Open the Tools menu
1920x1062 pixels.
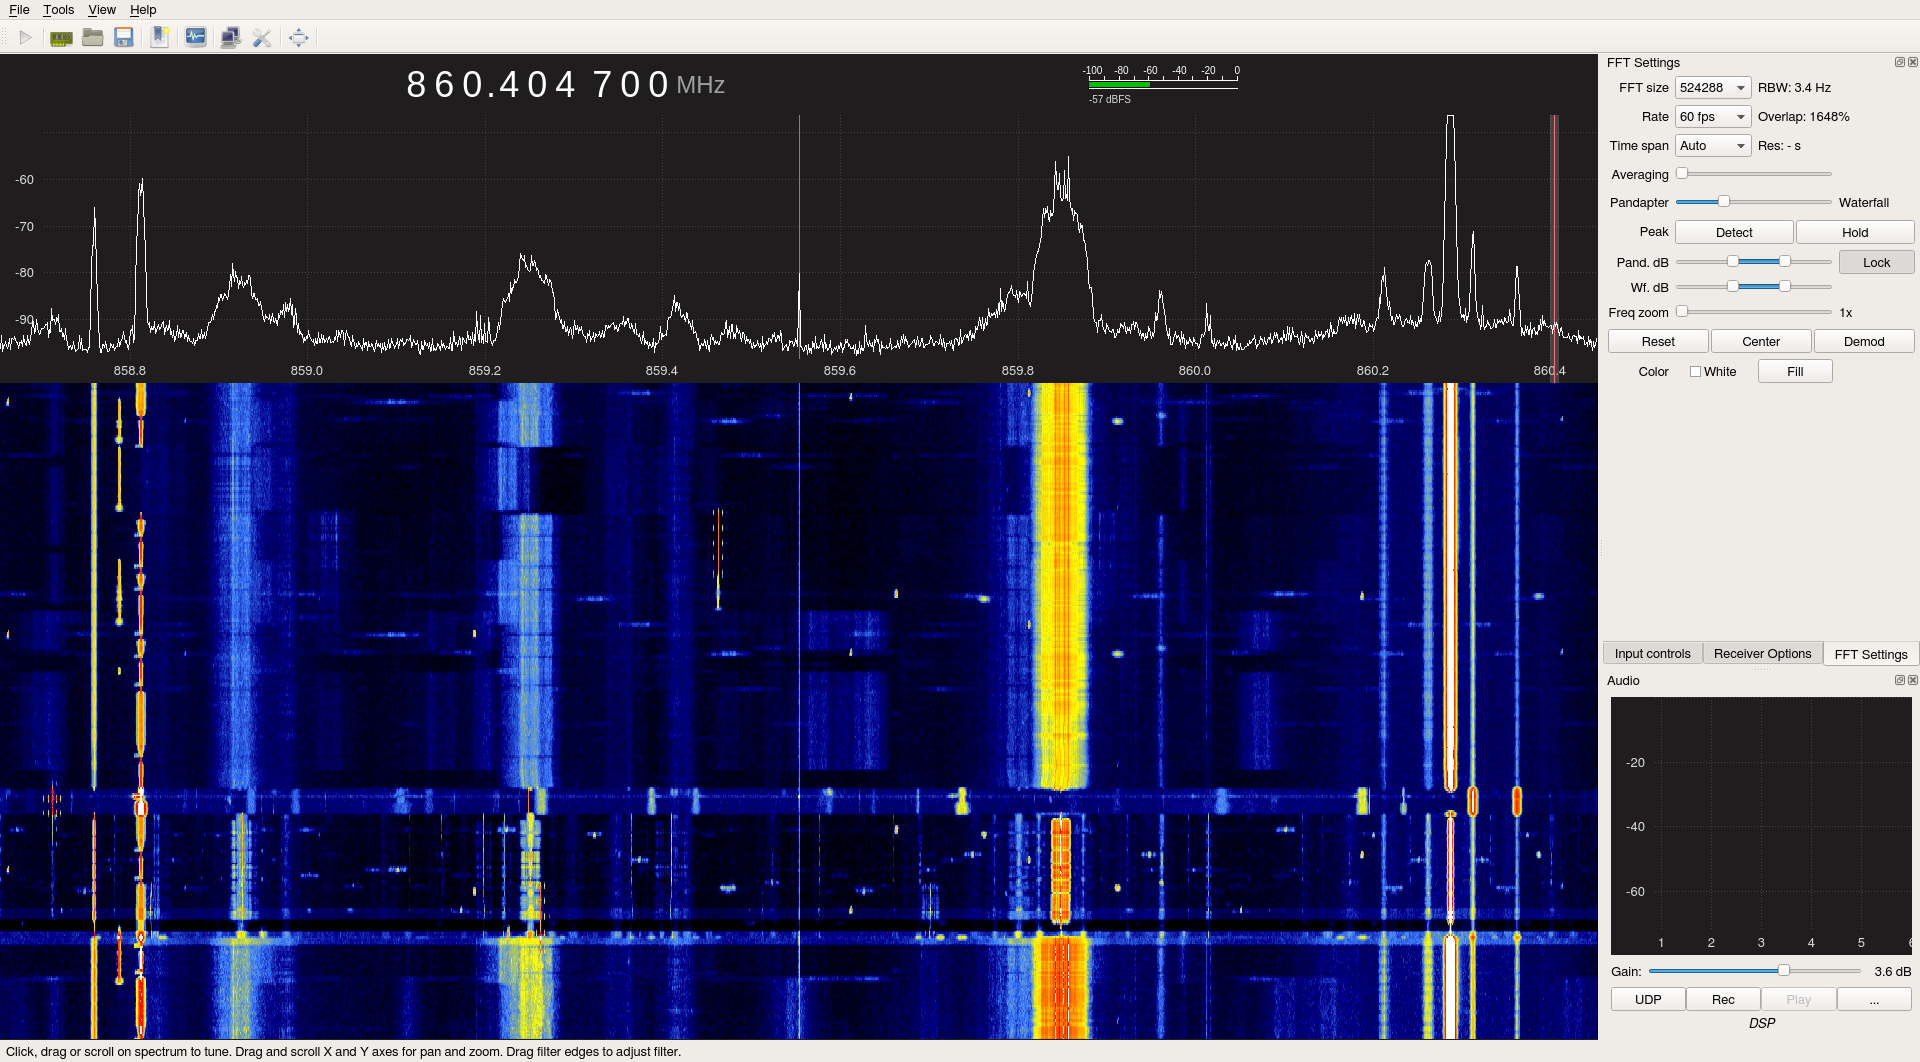(58, 10)
